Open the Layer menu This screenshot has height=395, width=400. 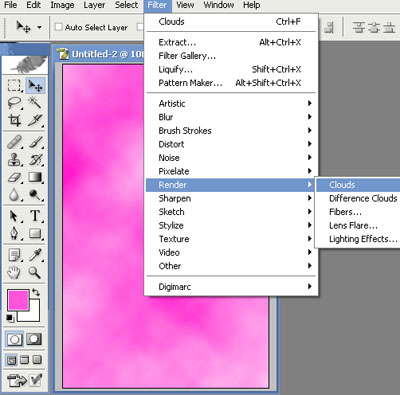coord(94,5)
